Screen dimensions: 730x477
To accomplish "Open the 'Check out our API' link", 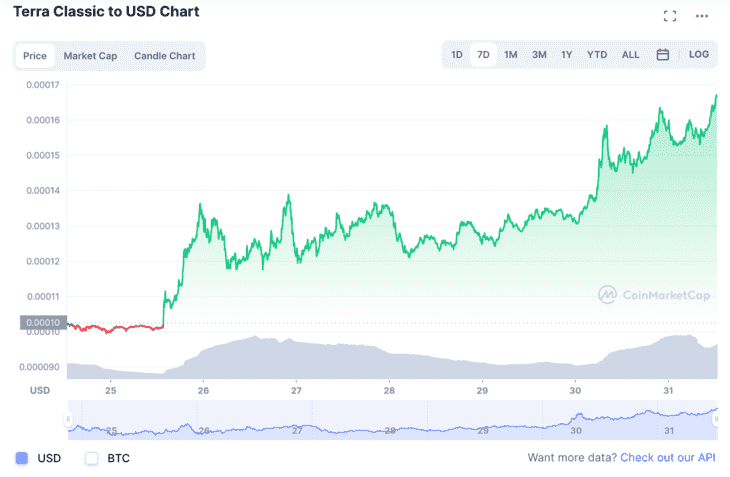I will [668, 457].
